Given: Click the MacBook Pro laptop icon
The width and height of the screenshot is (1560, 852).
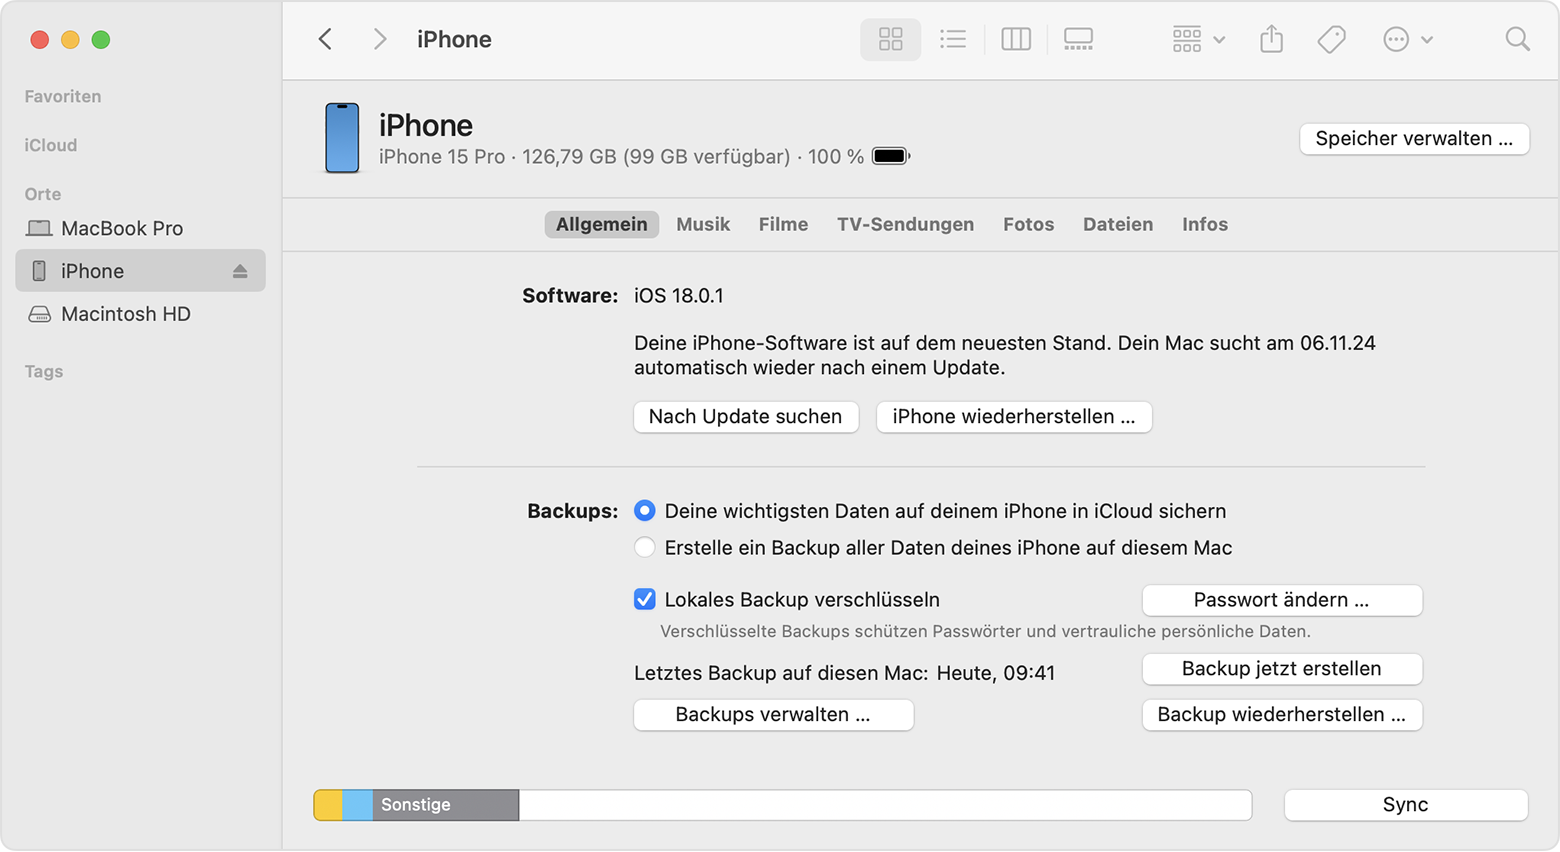Looking at the screenshot, I should point(39,228).
